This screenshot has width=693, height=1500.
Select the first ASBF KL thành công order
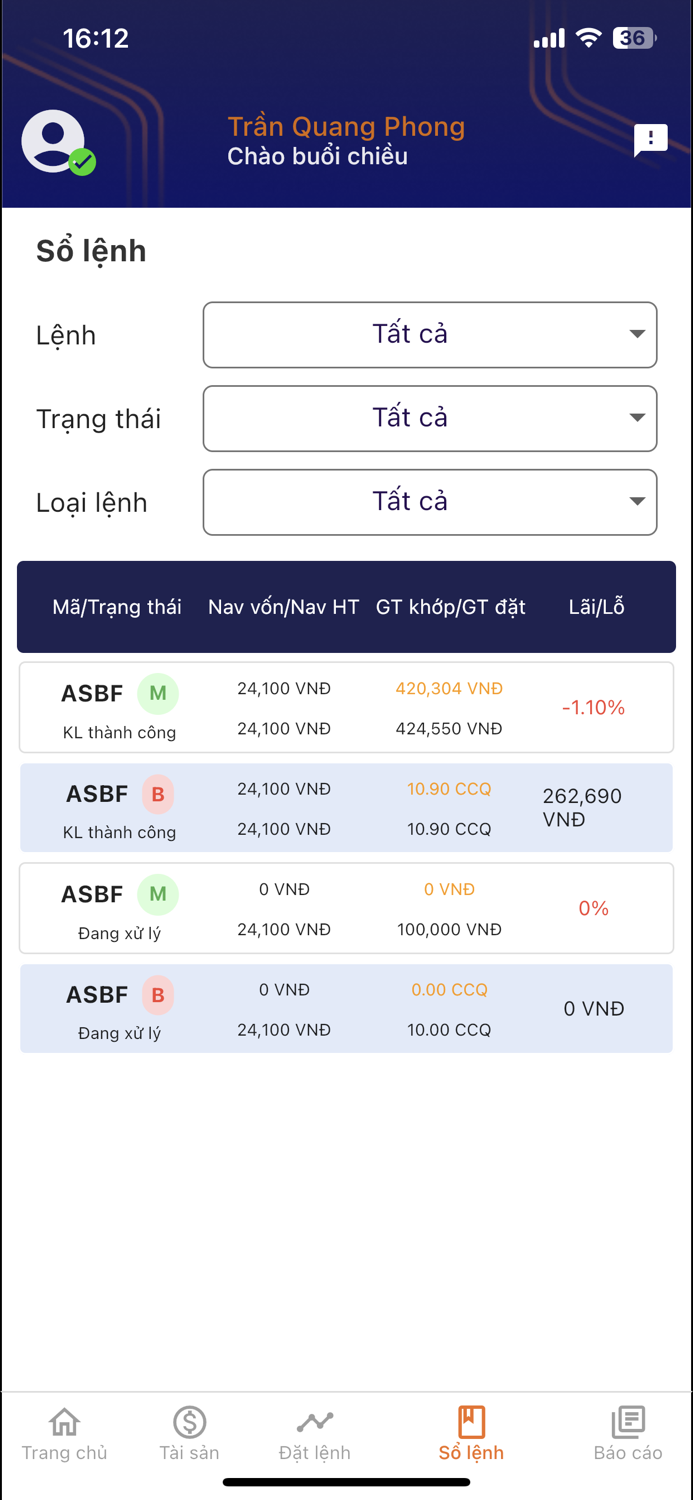(x=346, y=707)
